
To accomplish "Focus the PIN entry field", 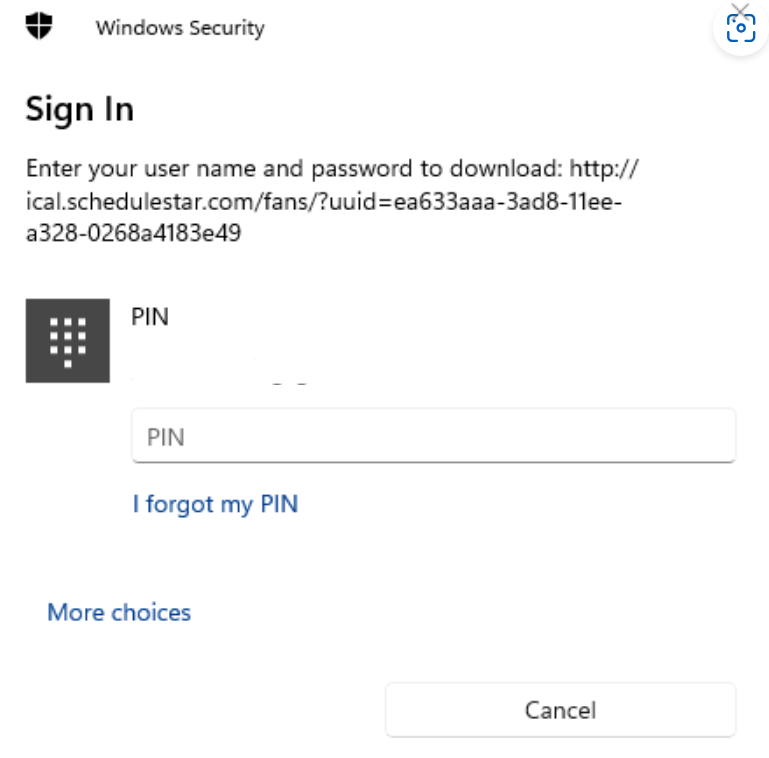I will [x=434, y=435].
